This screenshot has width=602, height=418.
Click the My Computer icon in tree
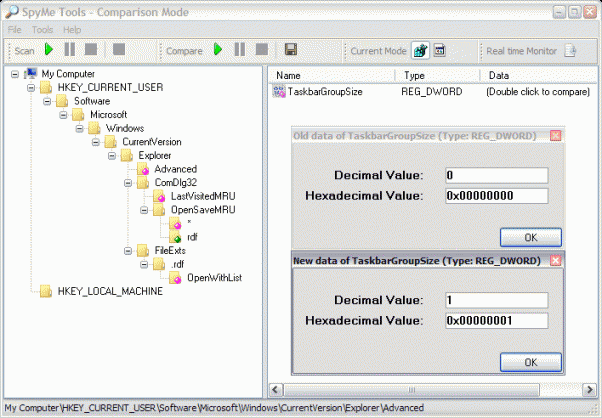click(31, 73)
